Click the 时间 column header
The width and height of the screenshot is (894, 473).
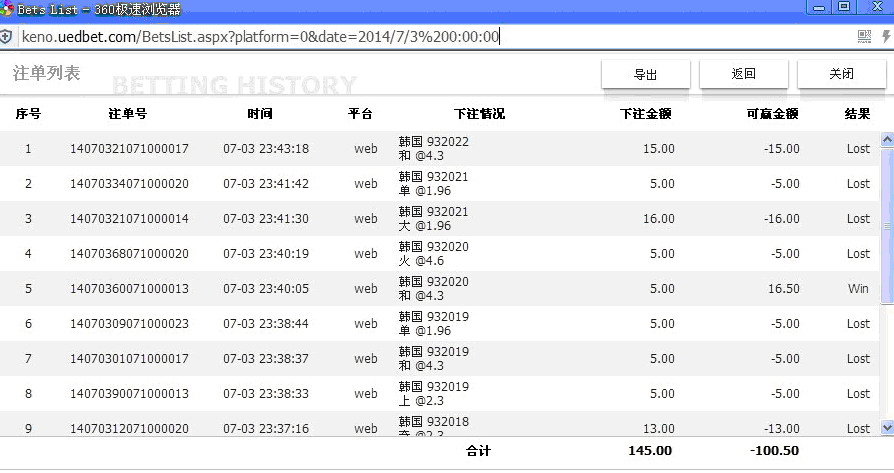click(x=260, y=114)
